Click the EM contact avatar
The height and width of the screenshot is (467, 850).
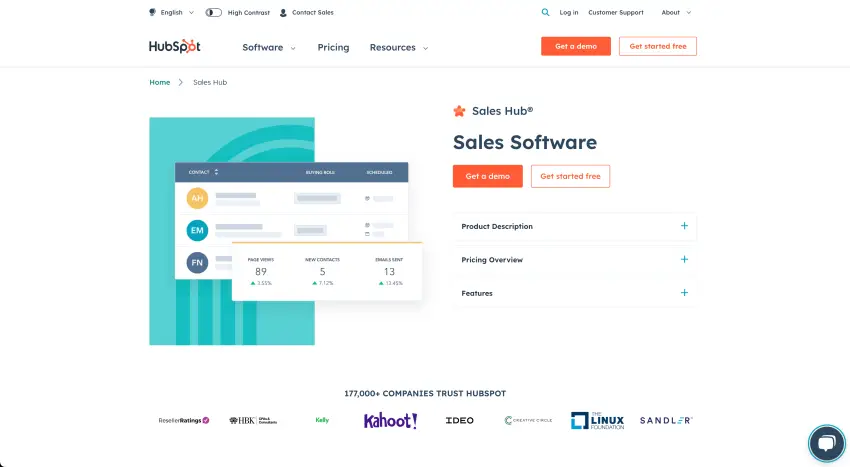click(197, 231)
